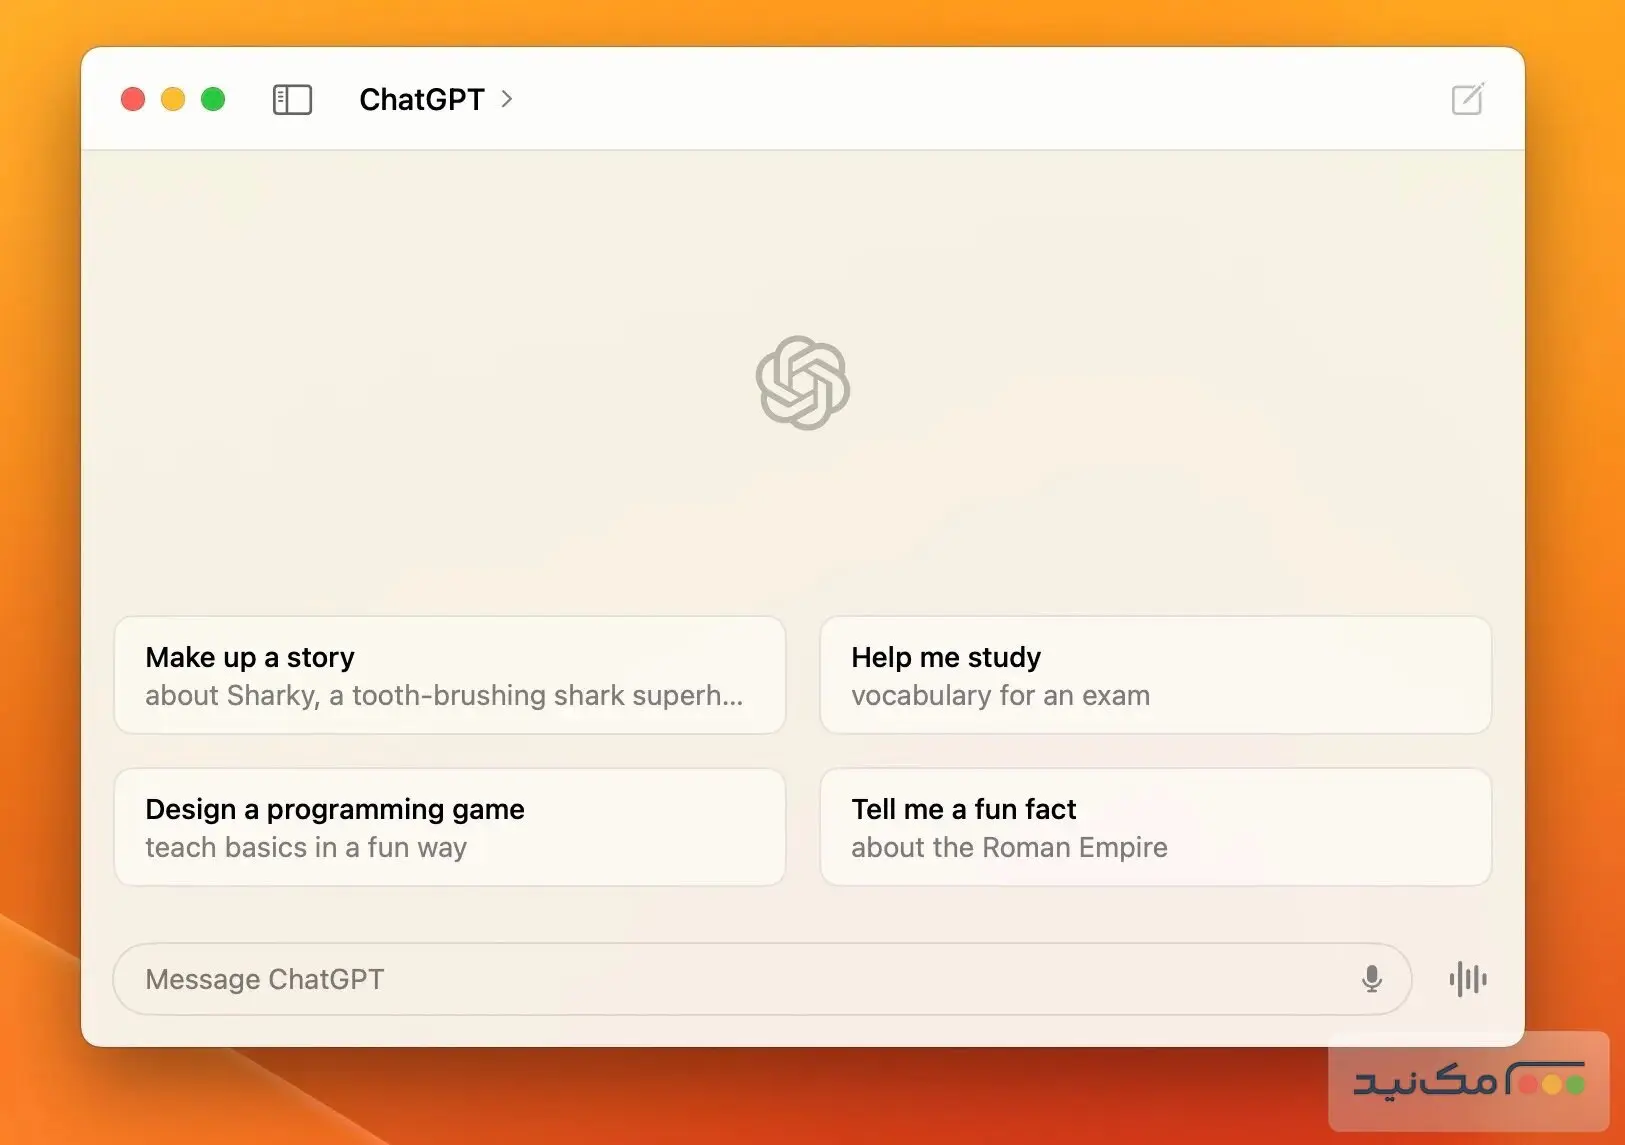Select the 'Tell me a fun fact' prompt
The width and height of the screenshot is (1625, 1145).
point(1155,827)
